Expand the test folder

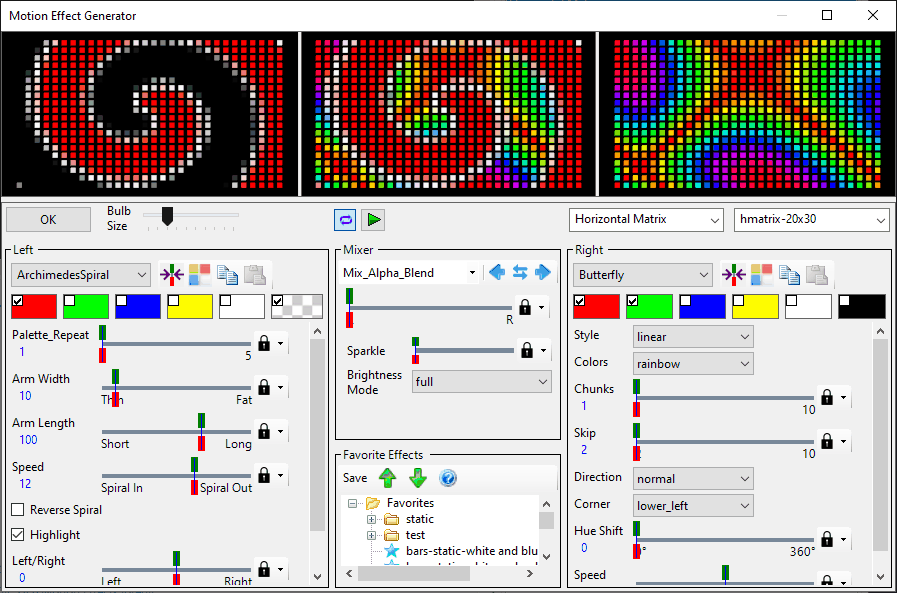(371, 535)
